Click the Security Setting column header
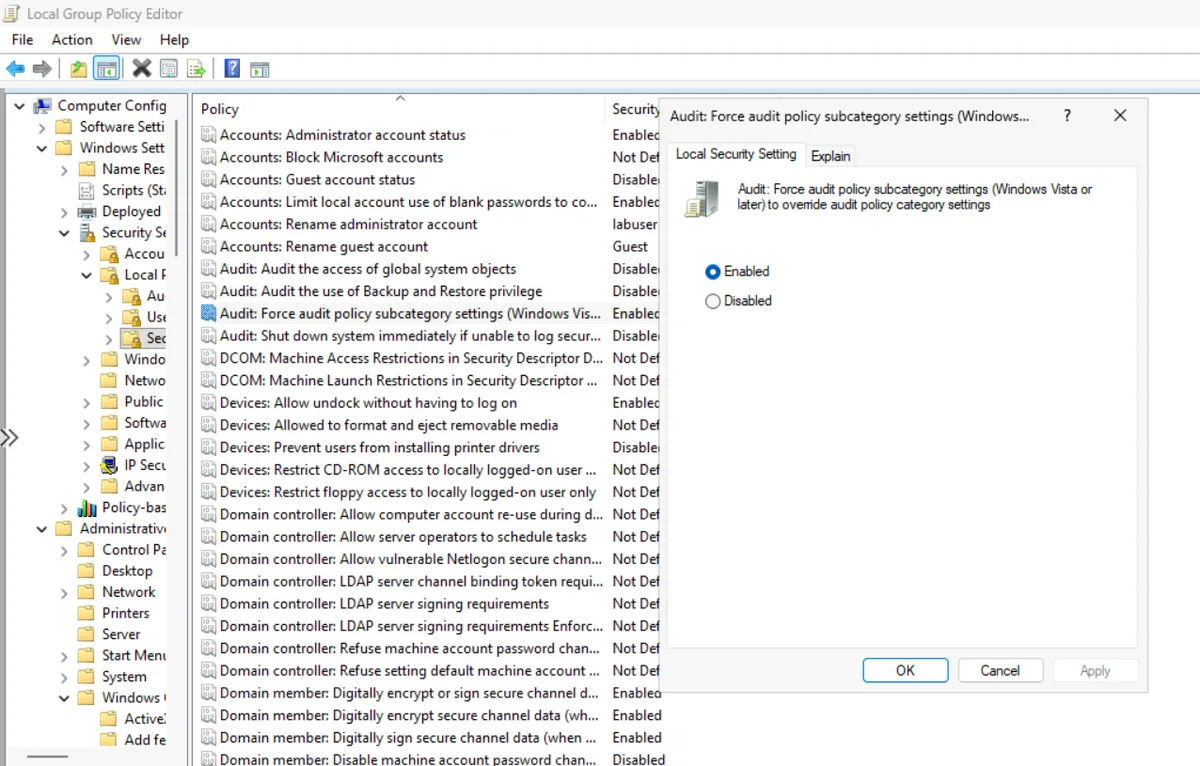 tap(636, 109)
